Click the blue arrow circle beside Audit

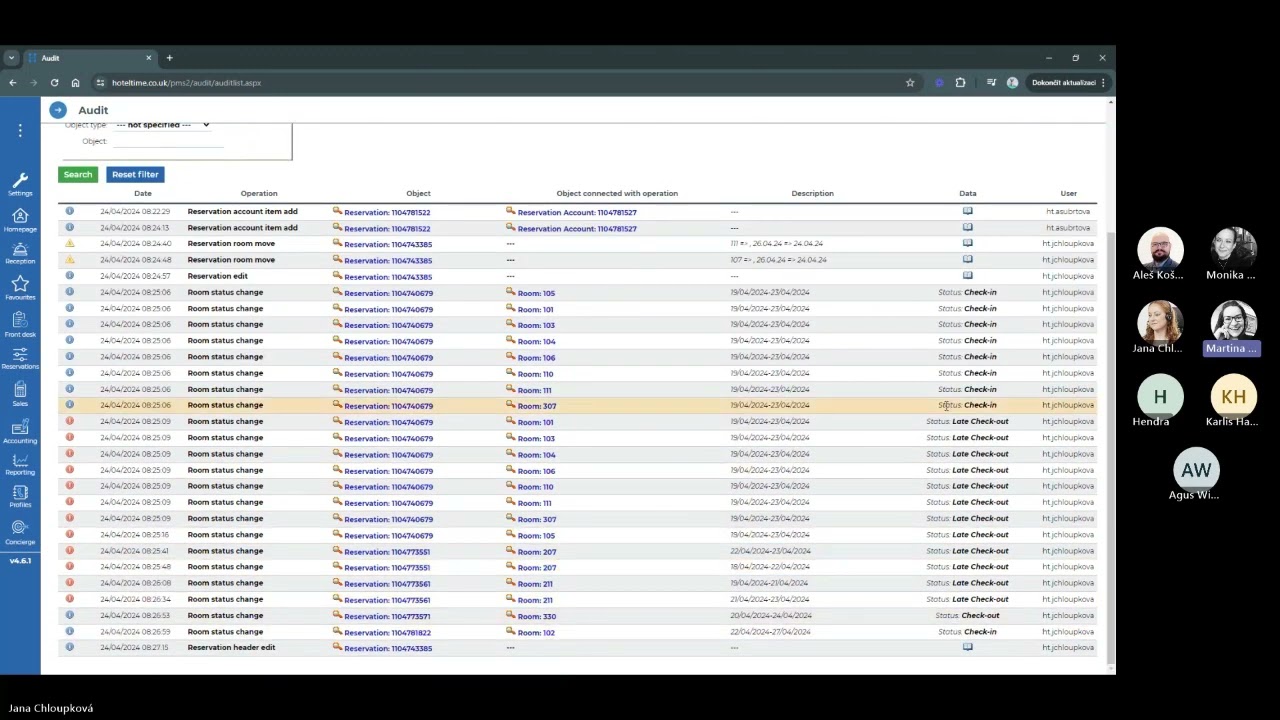[x=57, y=110]
